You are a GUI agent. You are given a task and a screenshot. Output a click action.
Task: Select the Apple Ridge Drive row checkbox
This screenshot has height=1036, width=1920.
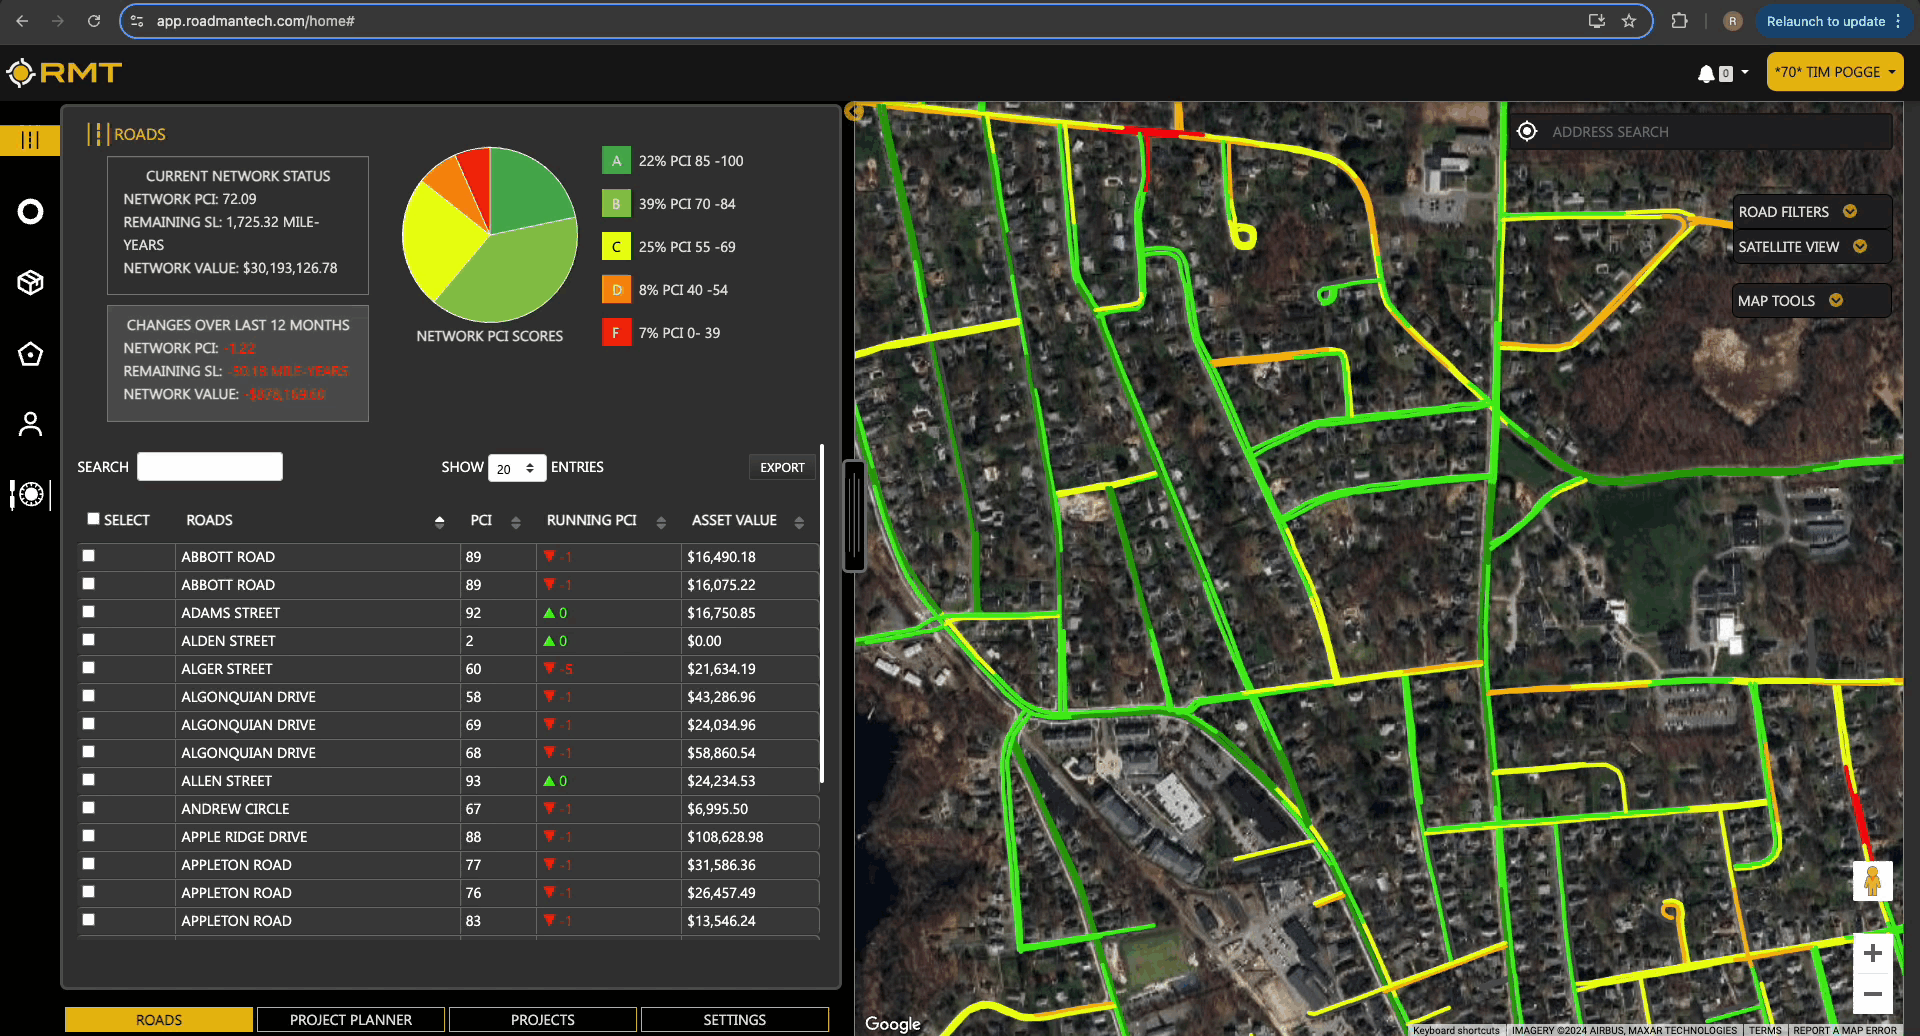89,836
